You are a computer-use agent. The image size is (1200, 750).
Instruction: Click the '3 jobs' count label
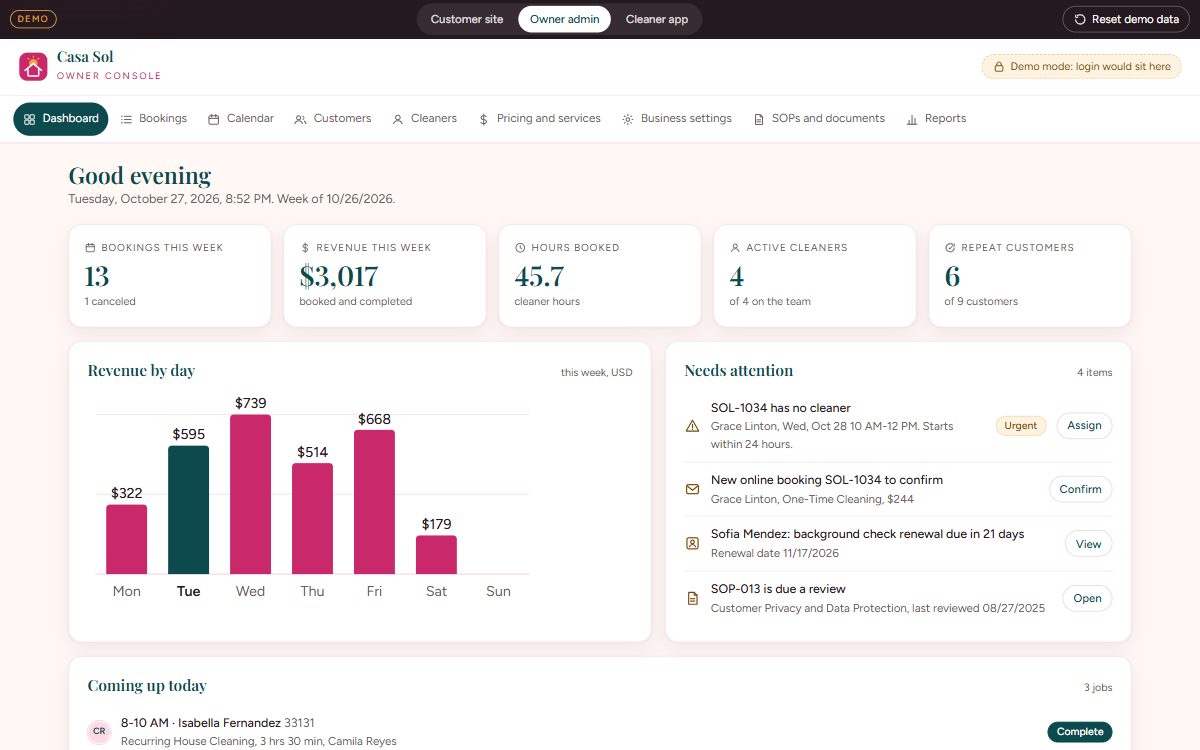[x=1098, y=688]
